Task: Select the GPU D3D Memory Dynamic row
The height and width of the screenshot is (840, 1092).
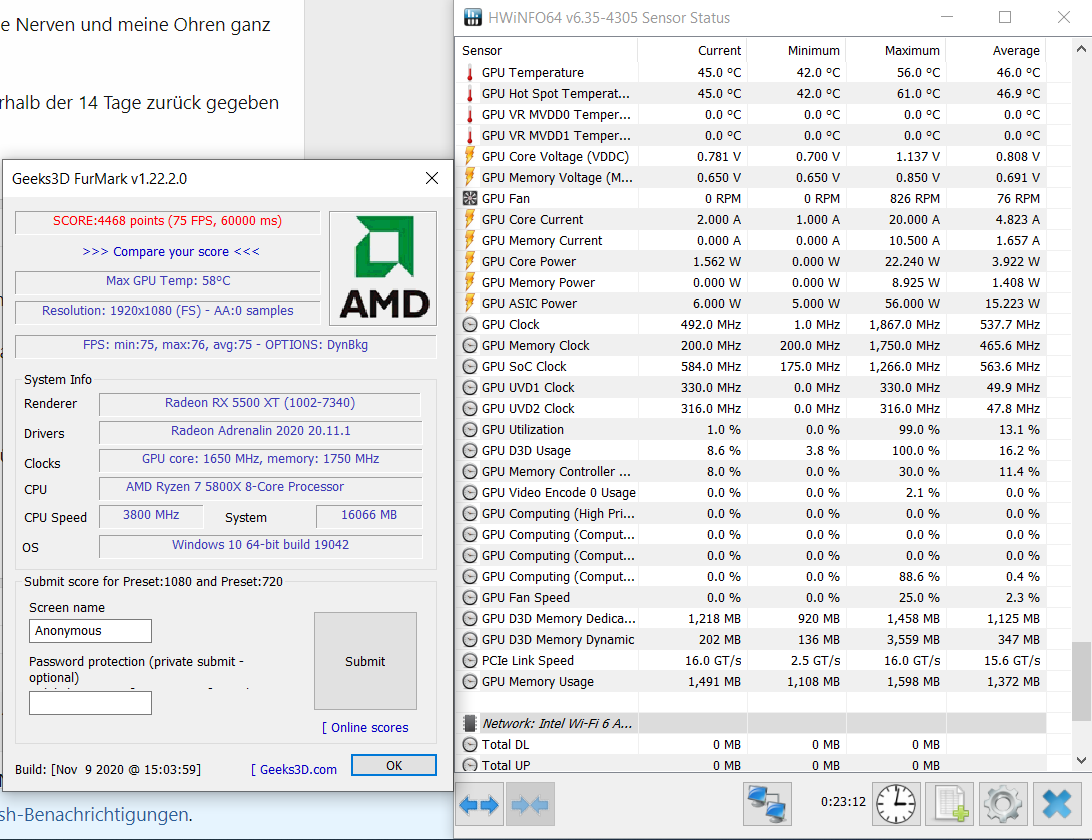Action: pos(752,639)
